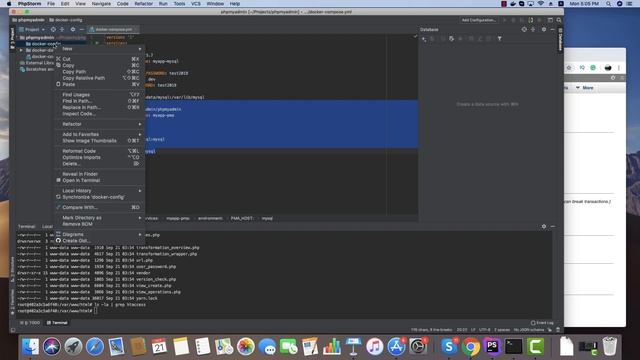Open Finder from the Dock
The image size is (640, 360).
tap(30, 347)
